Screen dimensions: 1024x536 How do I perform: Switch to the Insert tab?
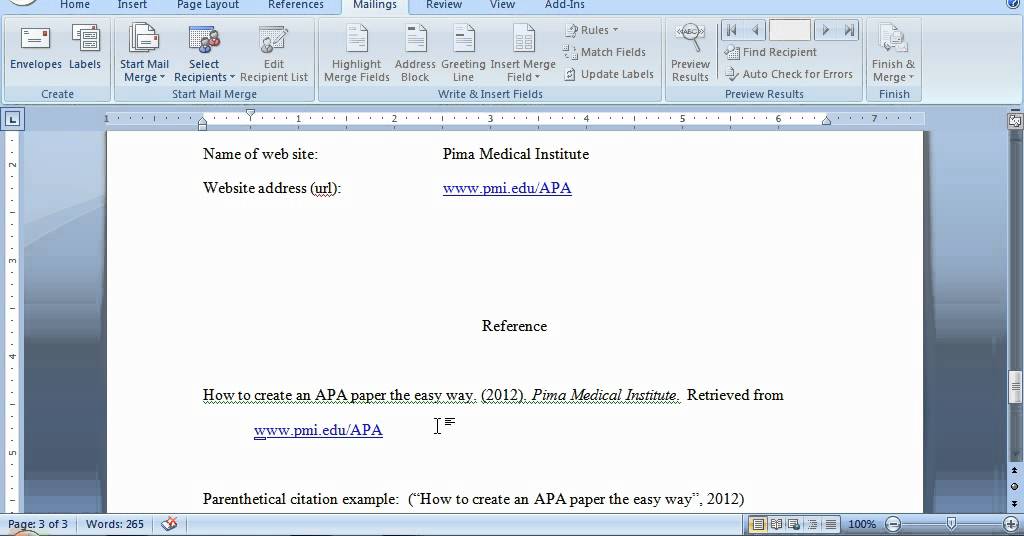point(132,5)
